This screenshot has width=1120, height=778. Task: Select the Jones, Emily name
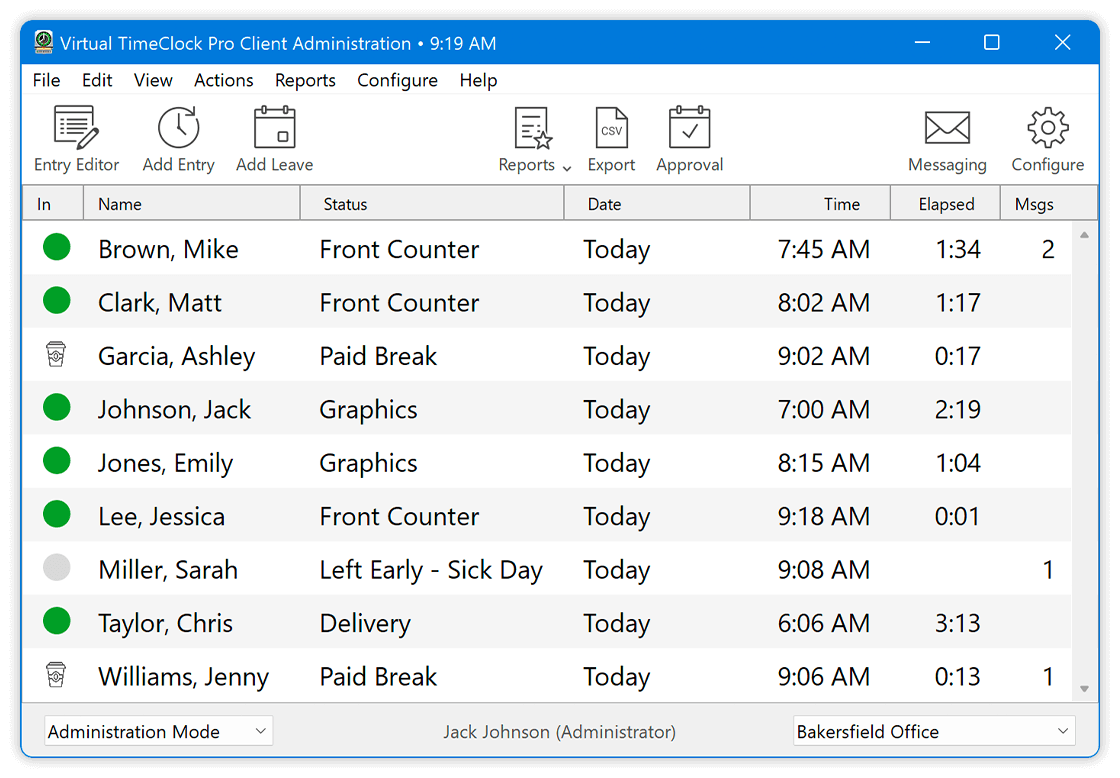click(x=166, y=464)
